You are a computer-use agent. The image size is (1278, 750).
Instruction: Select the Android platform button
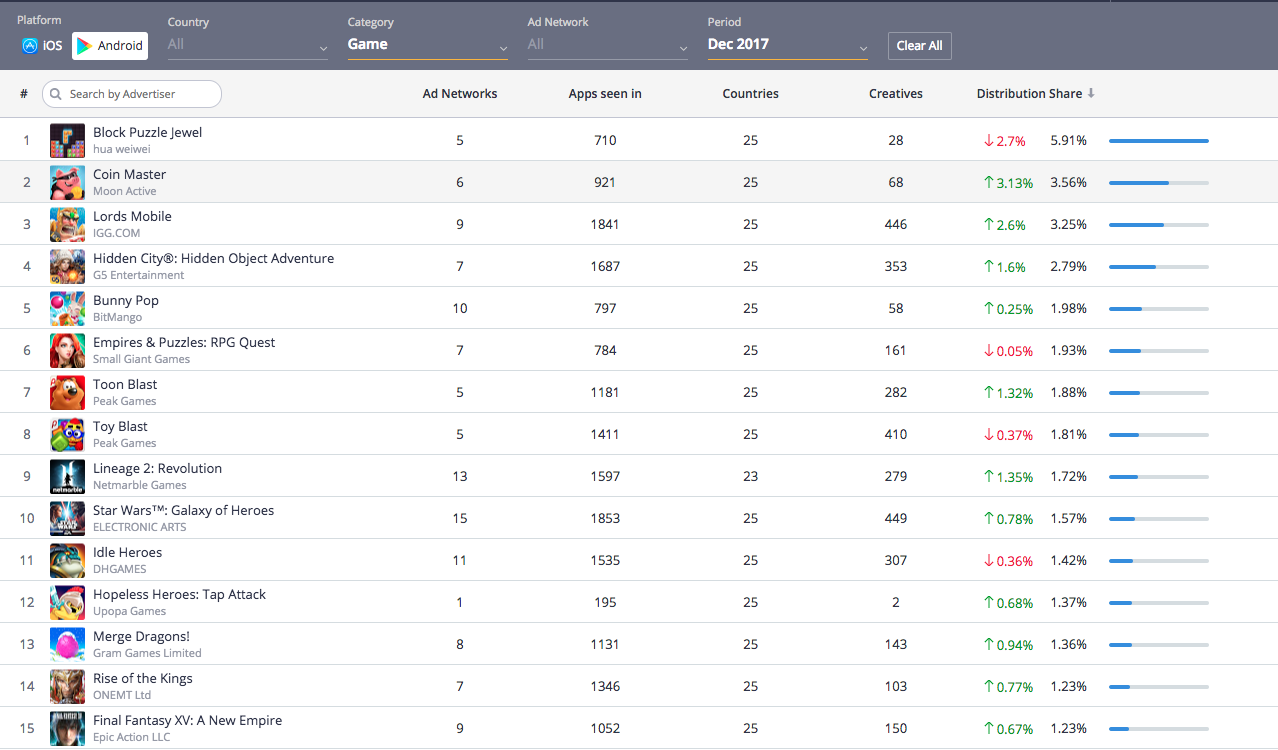pos(110,46)
